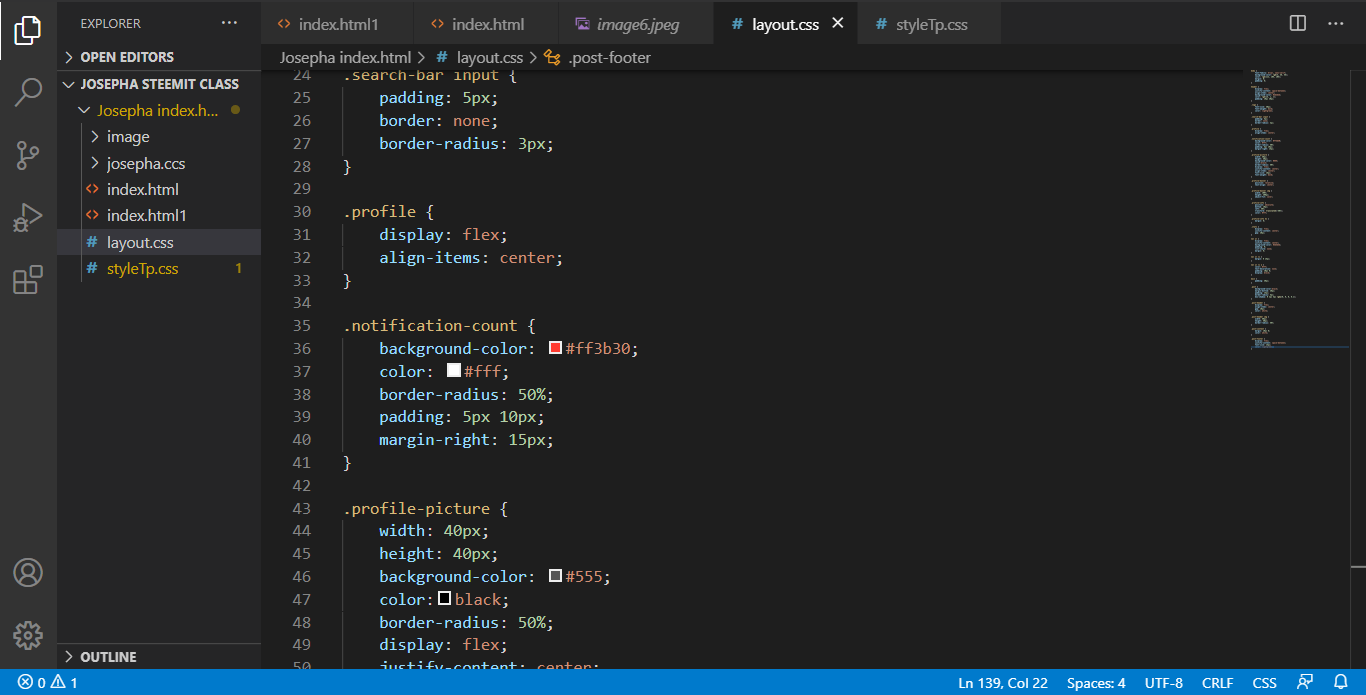The image size is (1366, 695).
Task: Open the feedback icon in status bar
Action: coord(1305,682)
